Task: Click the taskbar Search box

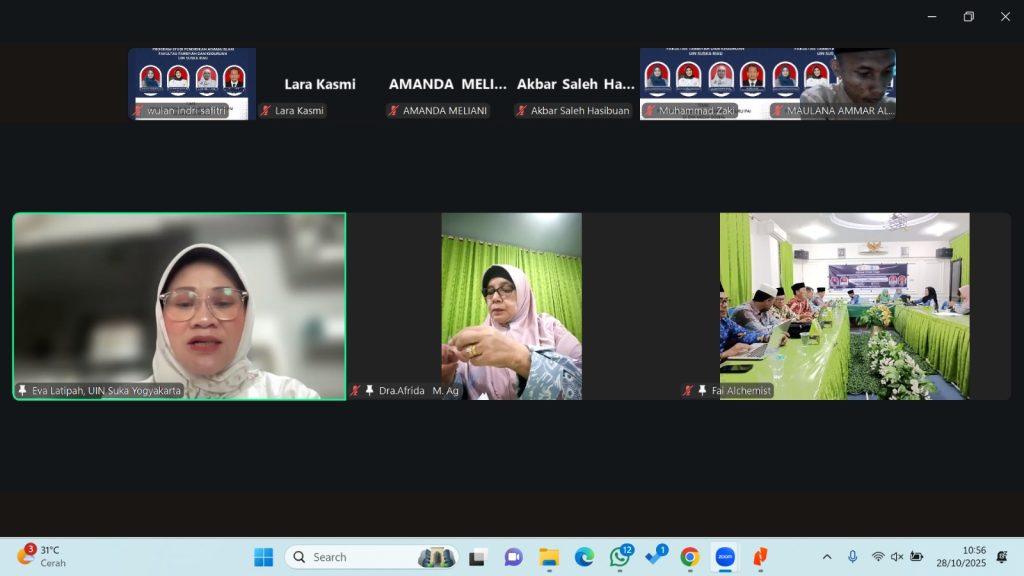Action: (x=370, y=557)
